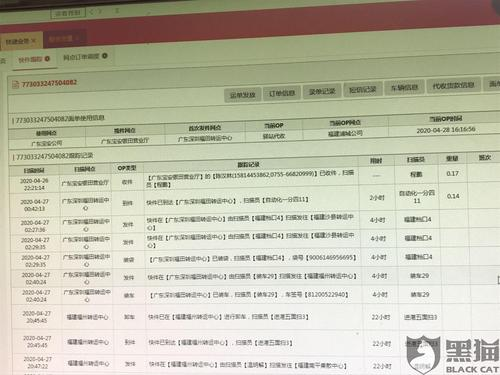Close the second purple top tab
Viewport: 500px width, 375px height.
point(77,38)
